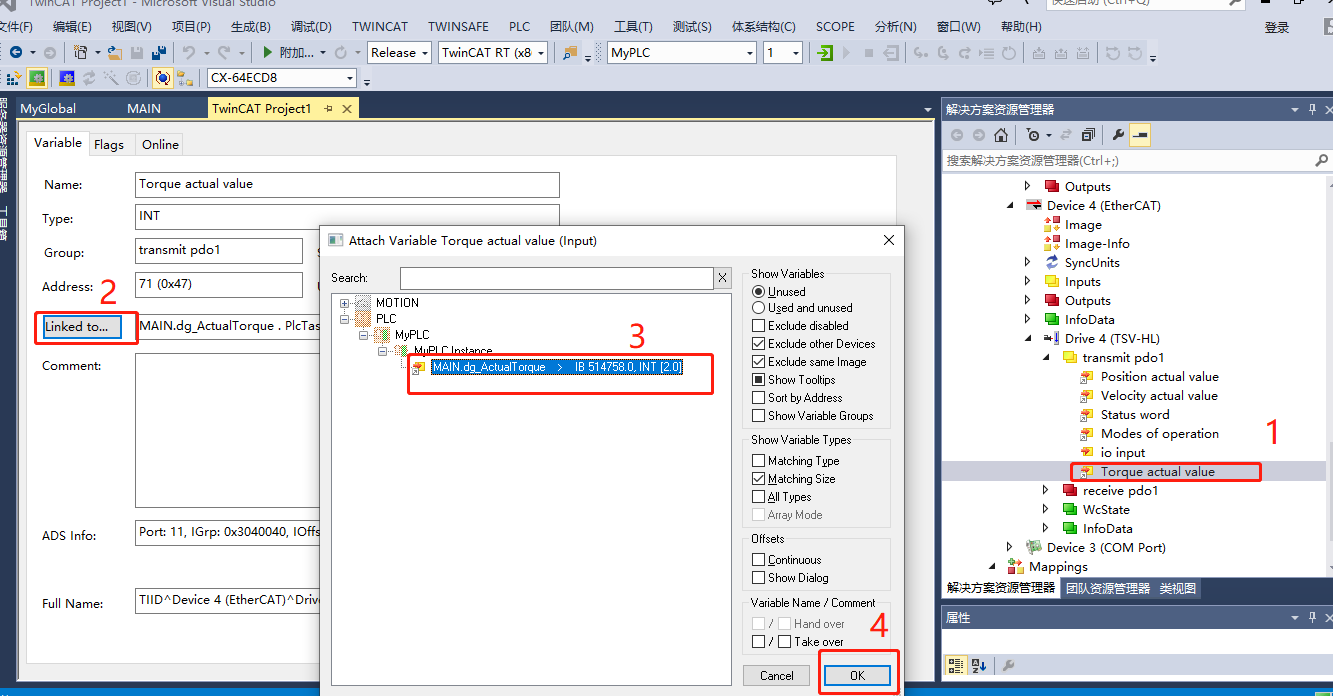Switch to the Online tab
Viewport: 1333px width, 696px height.
pyautogui.click(x=160, y=145)
